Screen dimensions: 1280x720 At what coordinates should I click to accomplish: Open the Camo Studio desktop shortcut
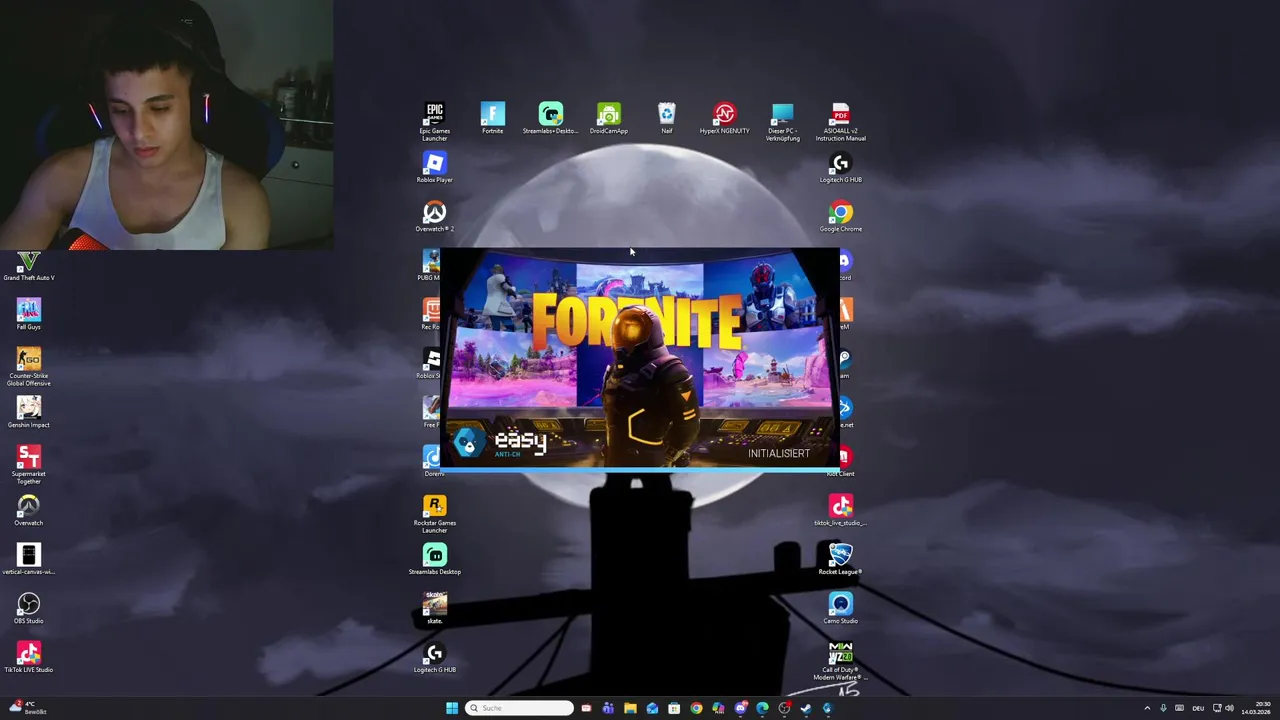tap(840, 608)
